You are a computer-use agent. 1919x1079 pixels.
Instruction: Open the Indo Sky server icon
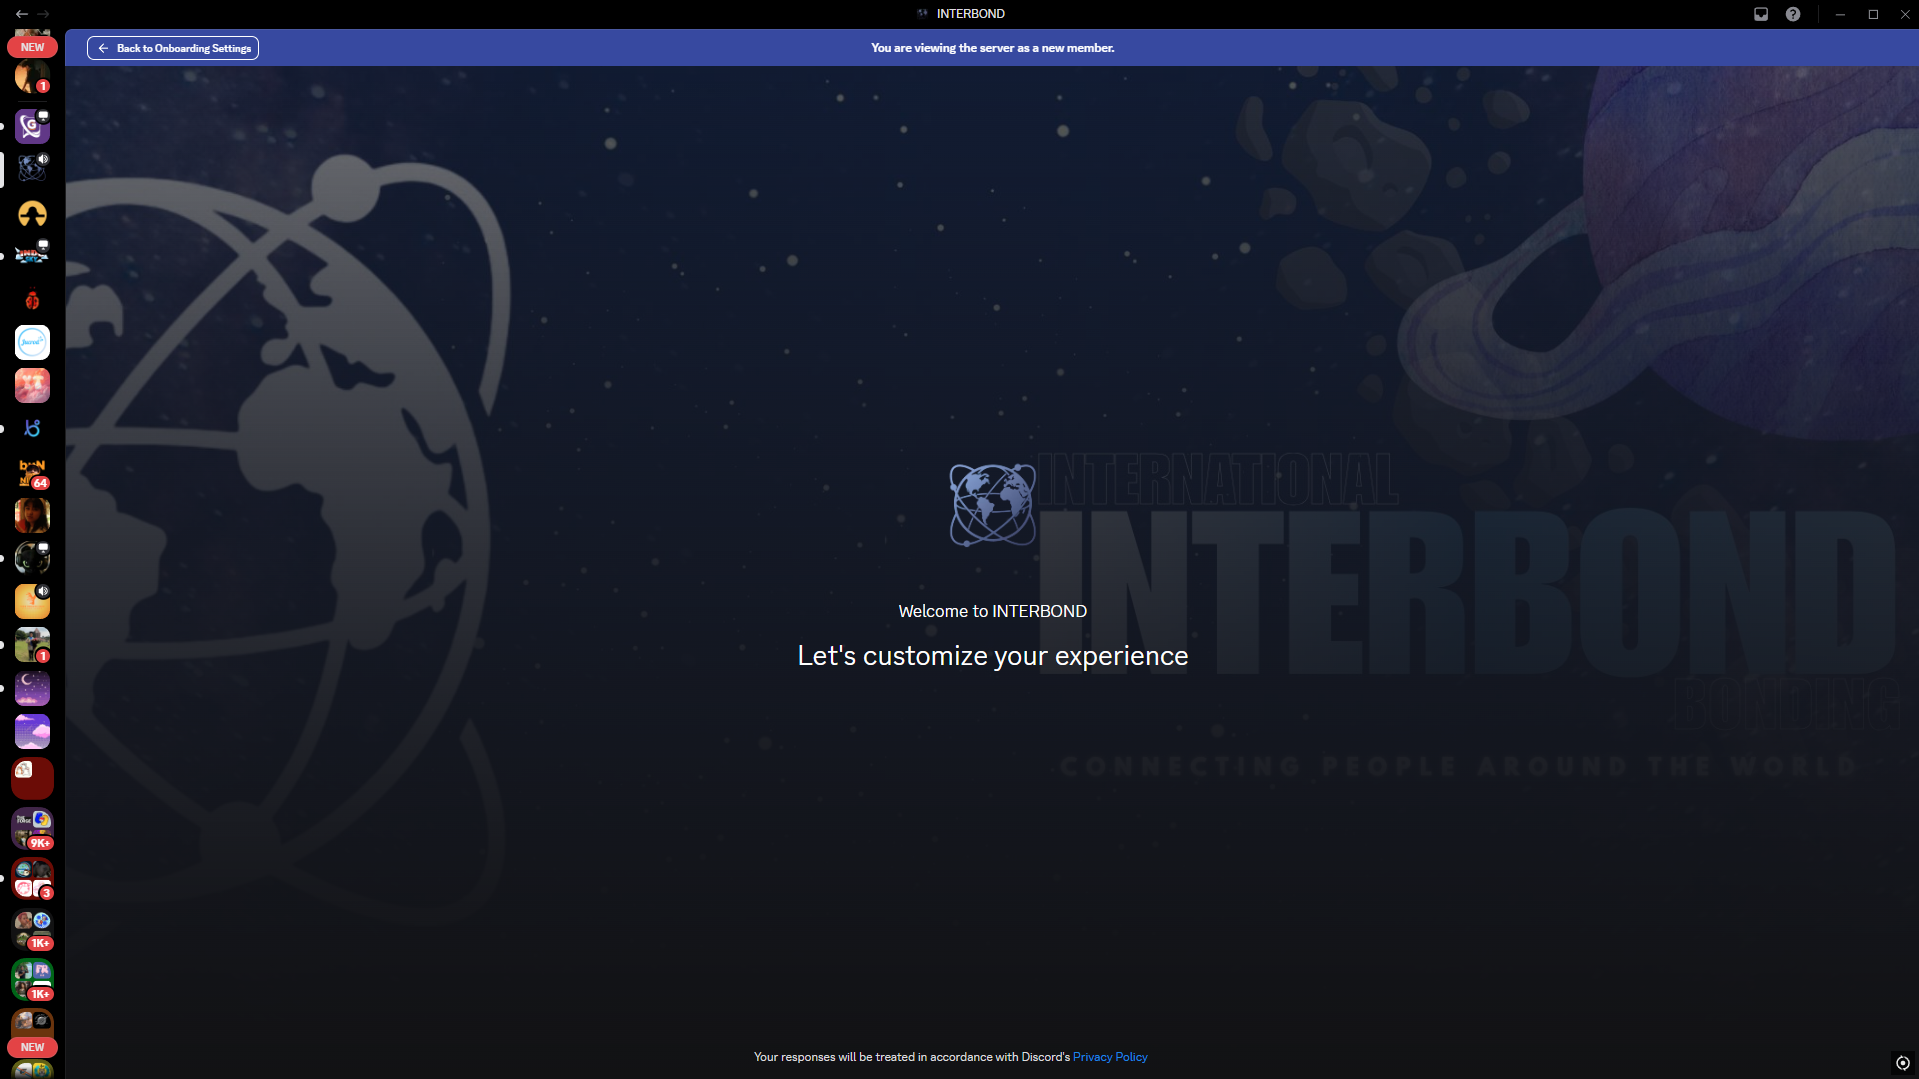[x=32, y=256]
